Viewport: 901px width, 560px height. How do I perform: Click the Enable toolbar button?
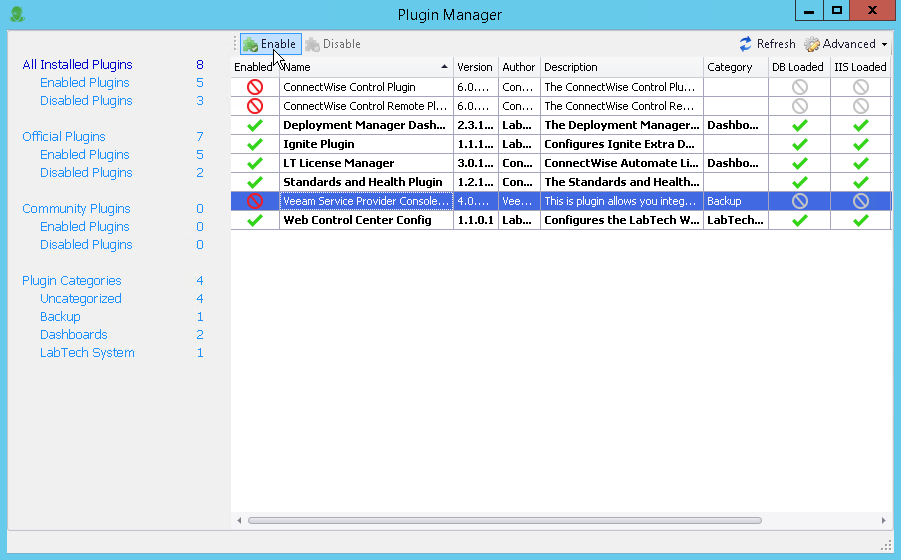point(270,44)
